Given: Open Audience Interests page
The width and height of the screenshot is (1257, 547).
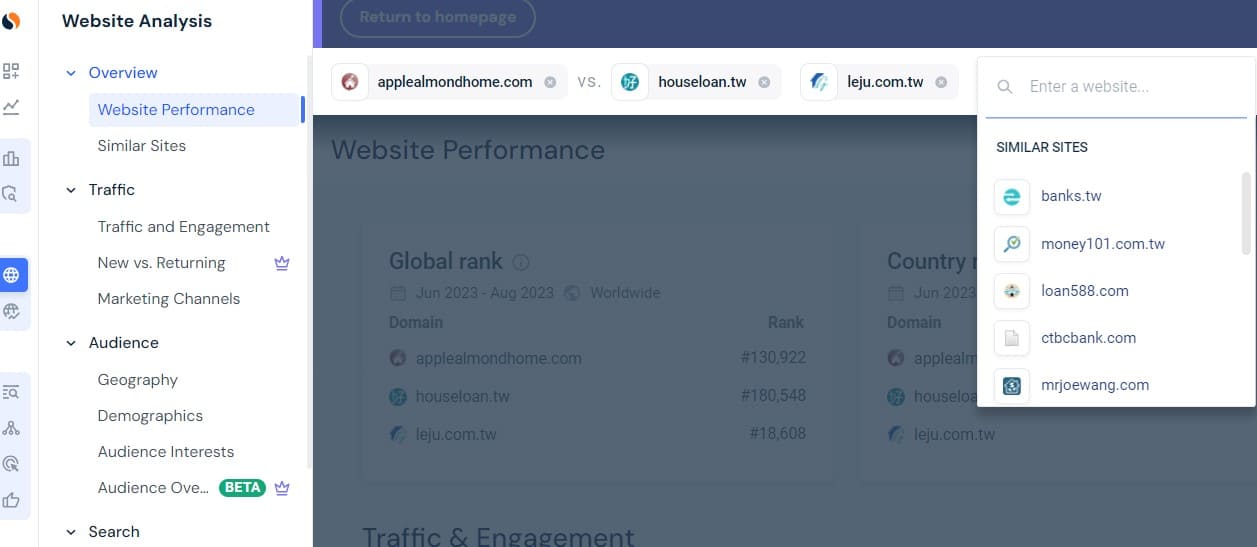Looking at the screenshot, I should [x=166, y=452].
